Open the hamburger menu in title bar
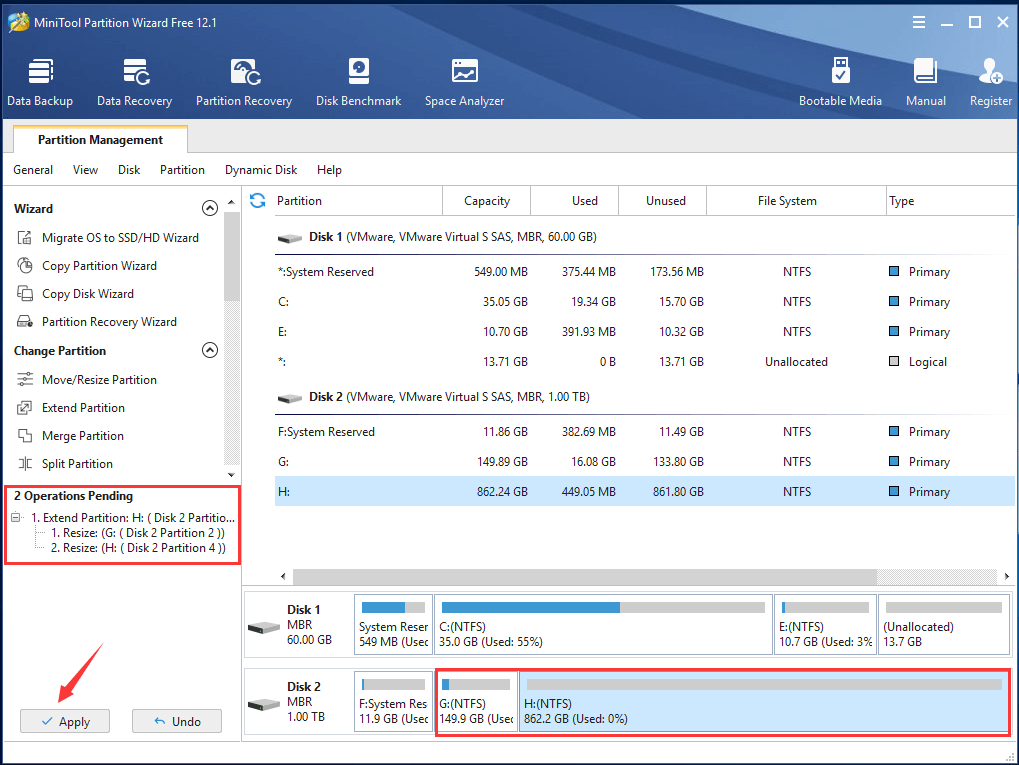The height and width of the screenshot is (765, 1019). click(x=919, y=23)
